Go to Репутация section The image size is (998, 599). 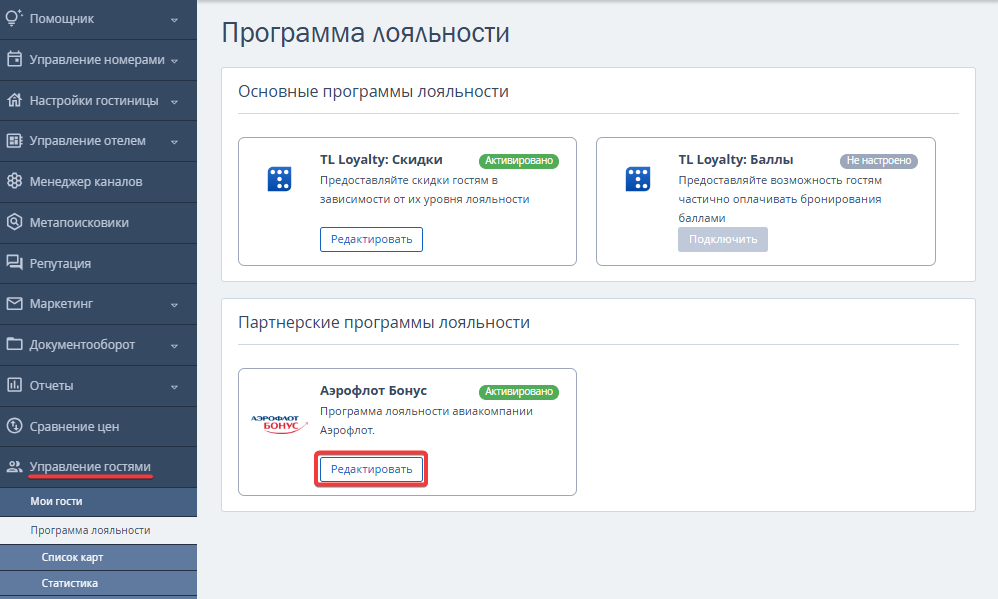click(98, 263)
